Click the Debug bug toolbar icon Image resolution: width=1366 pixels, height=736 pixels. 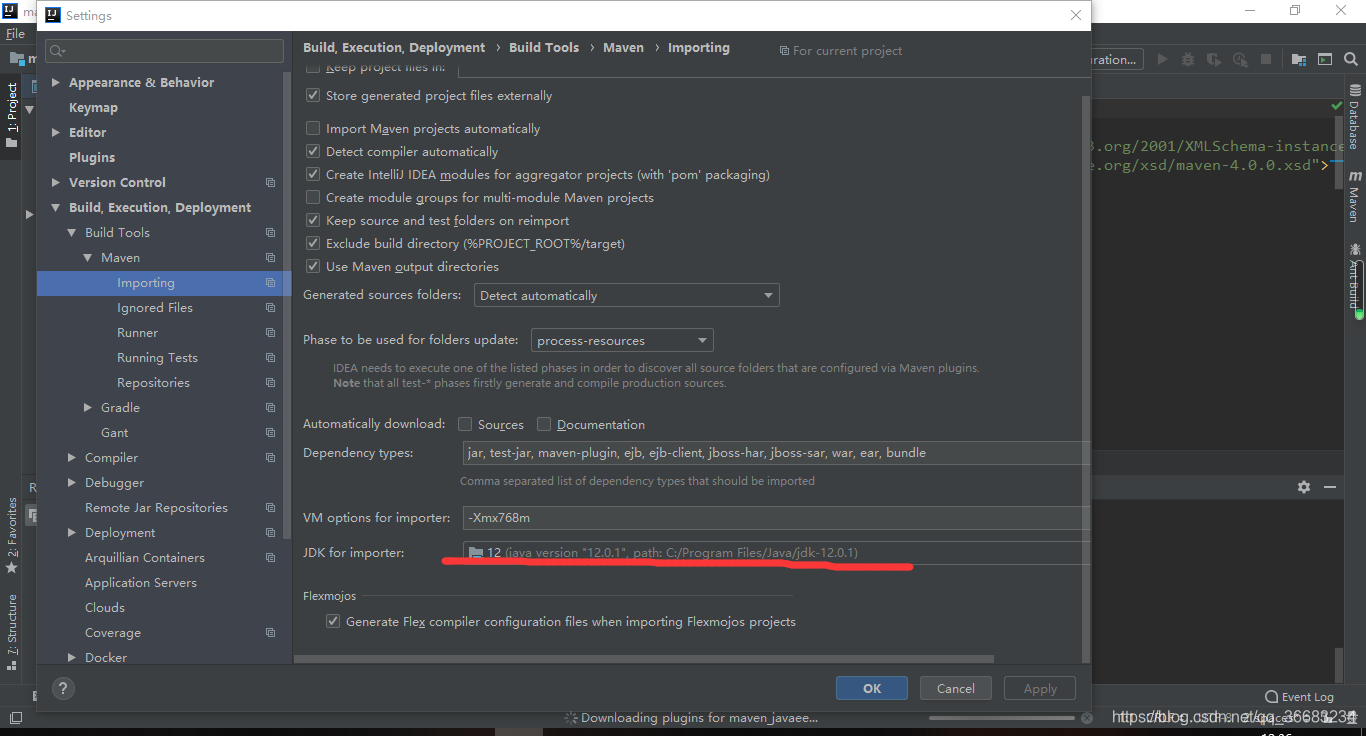point(1189,59)
